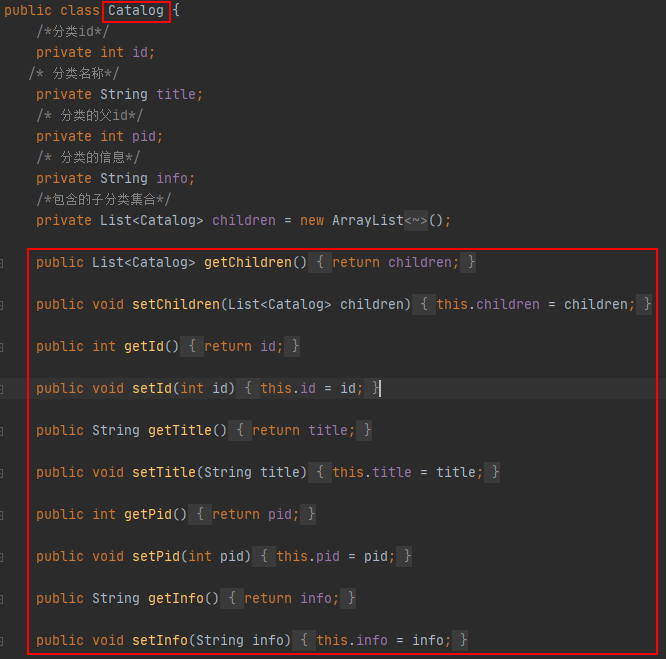Click the Catalog class name
The image size is (666, 659).
pos(136,11)
